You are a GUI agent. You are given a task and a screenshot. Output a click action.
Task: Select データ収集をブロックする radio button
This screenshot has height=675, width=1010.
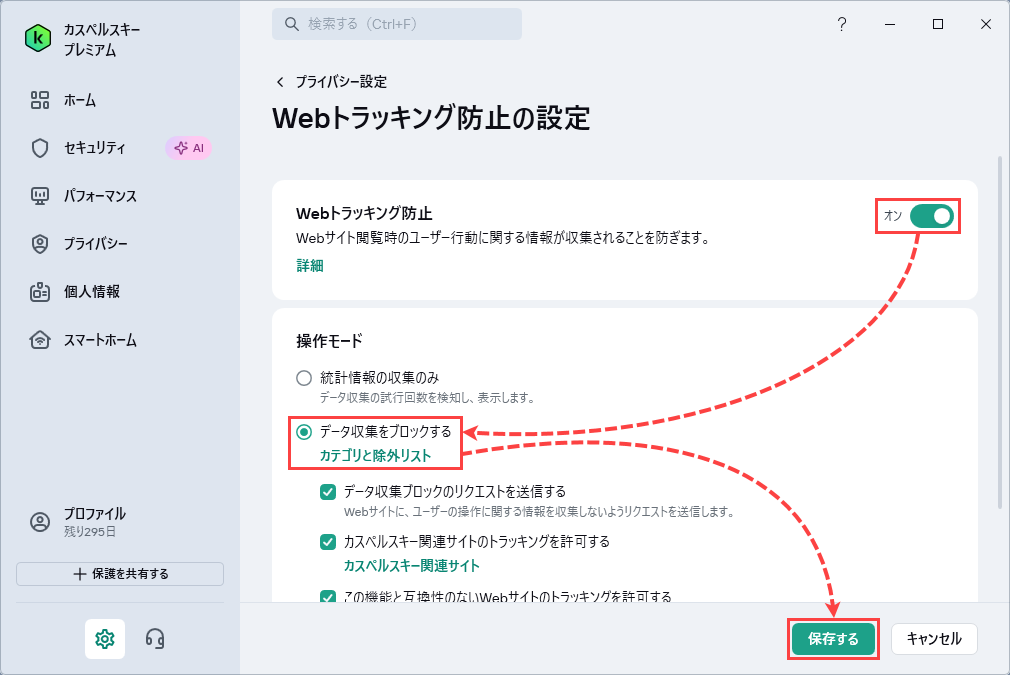(x=304, y=432)
